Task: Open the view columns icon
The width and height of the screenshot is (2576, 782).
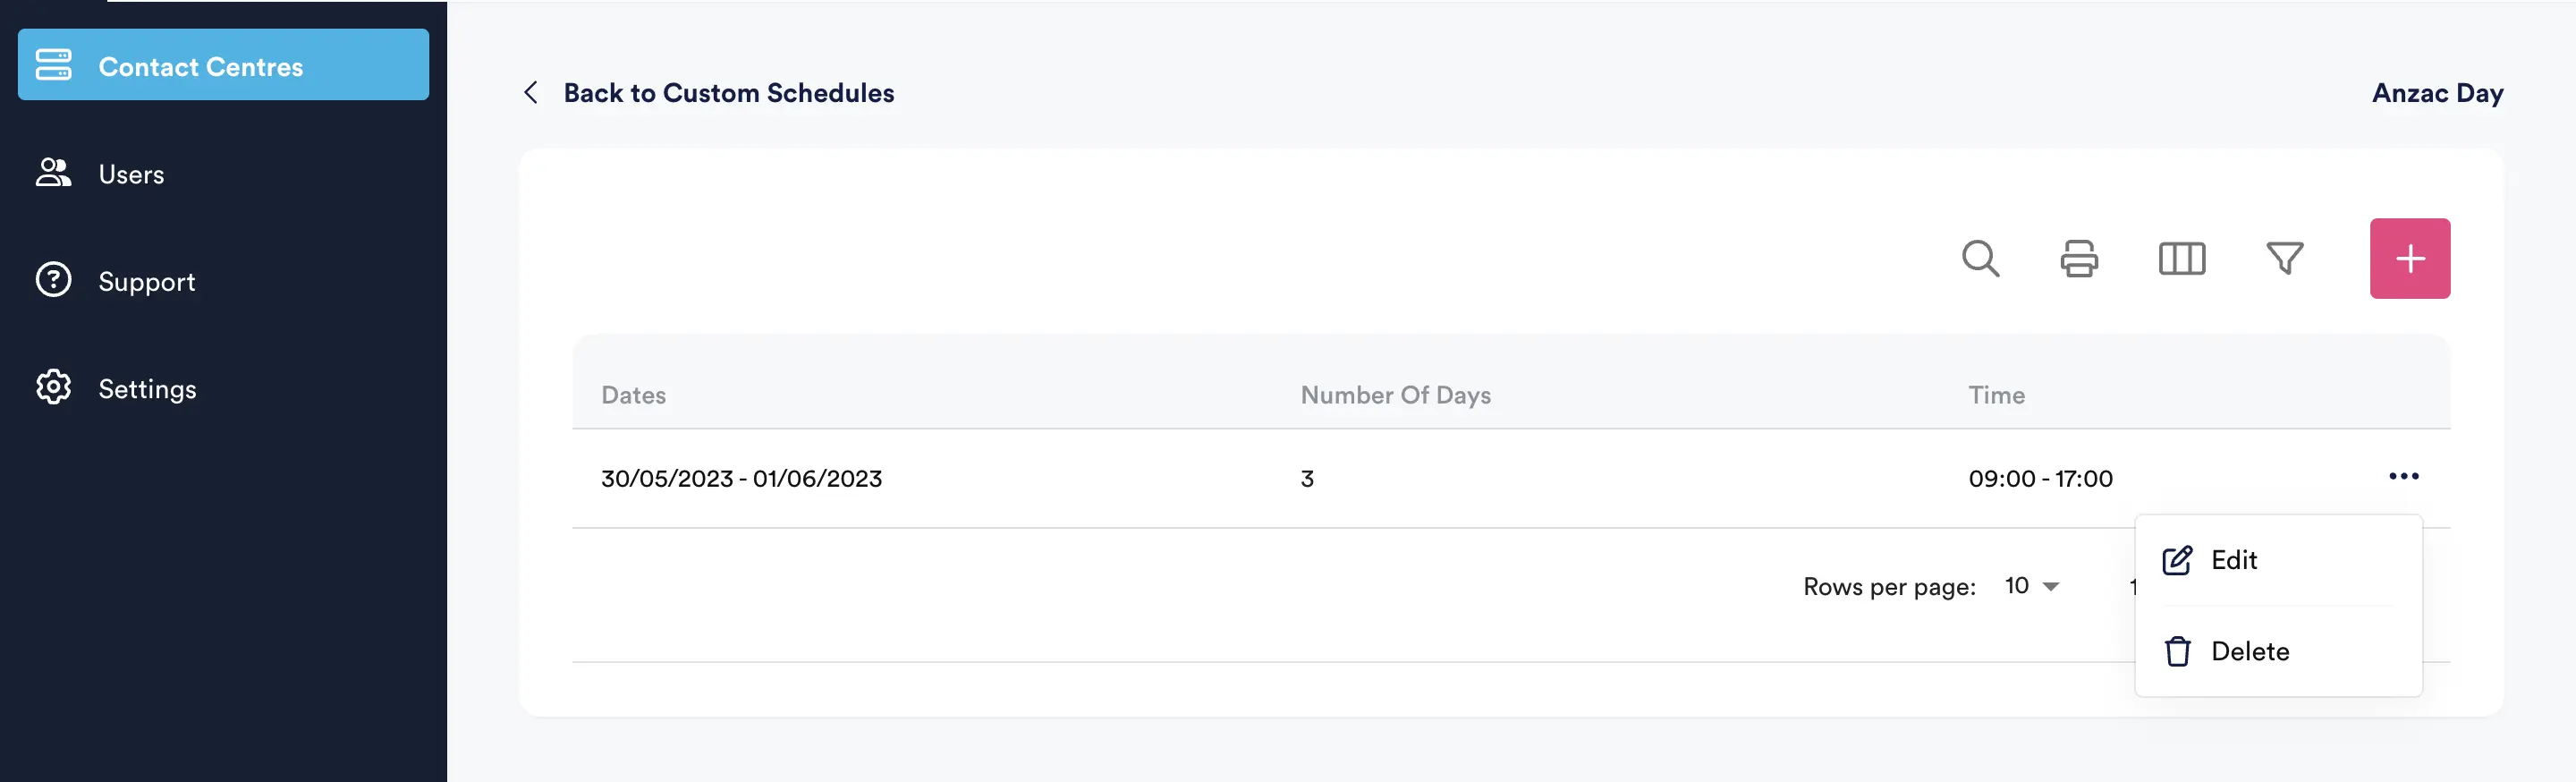Action: [x=2181, y=258]
